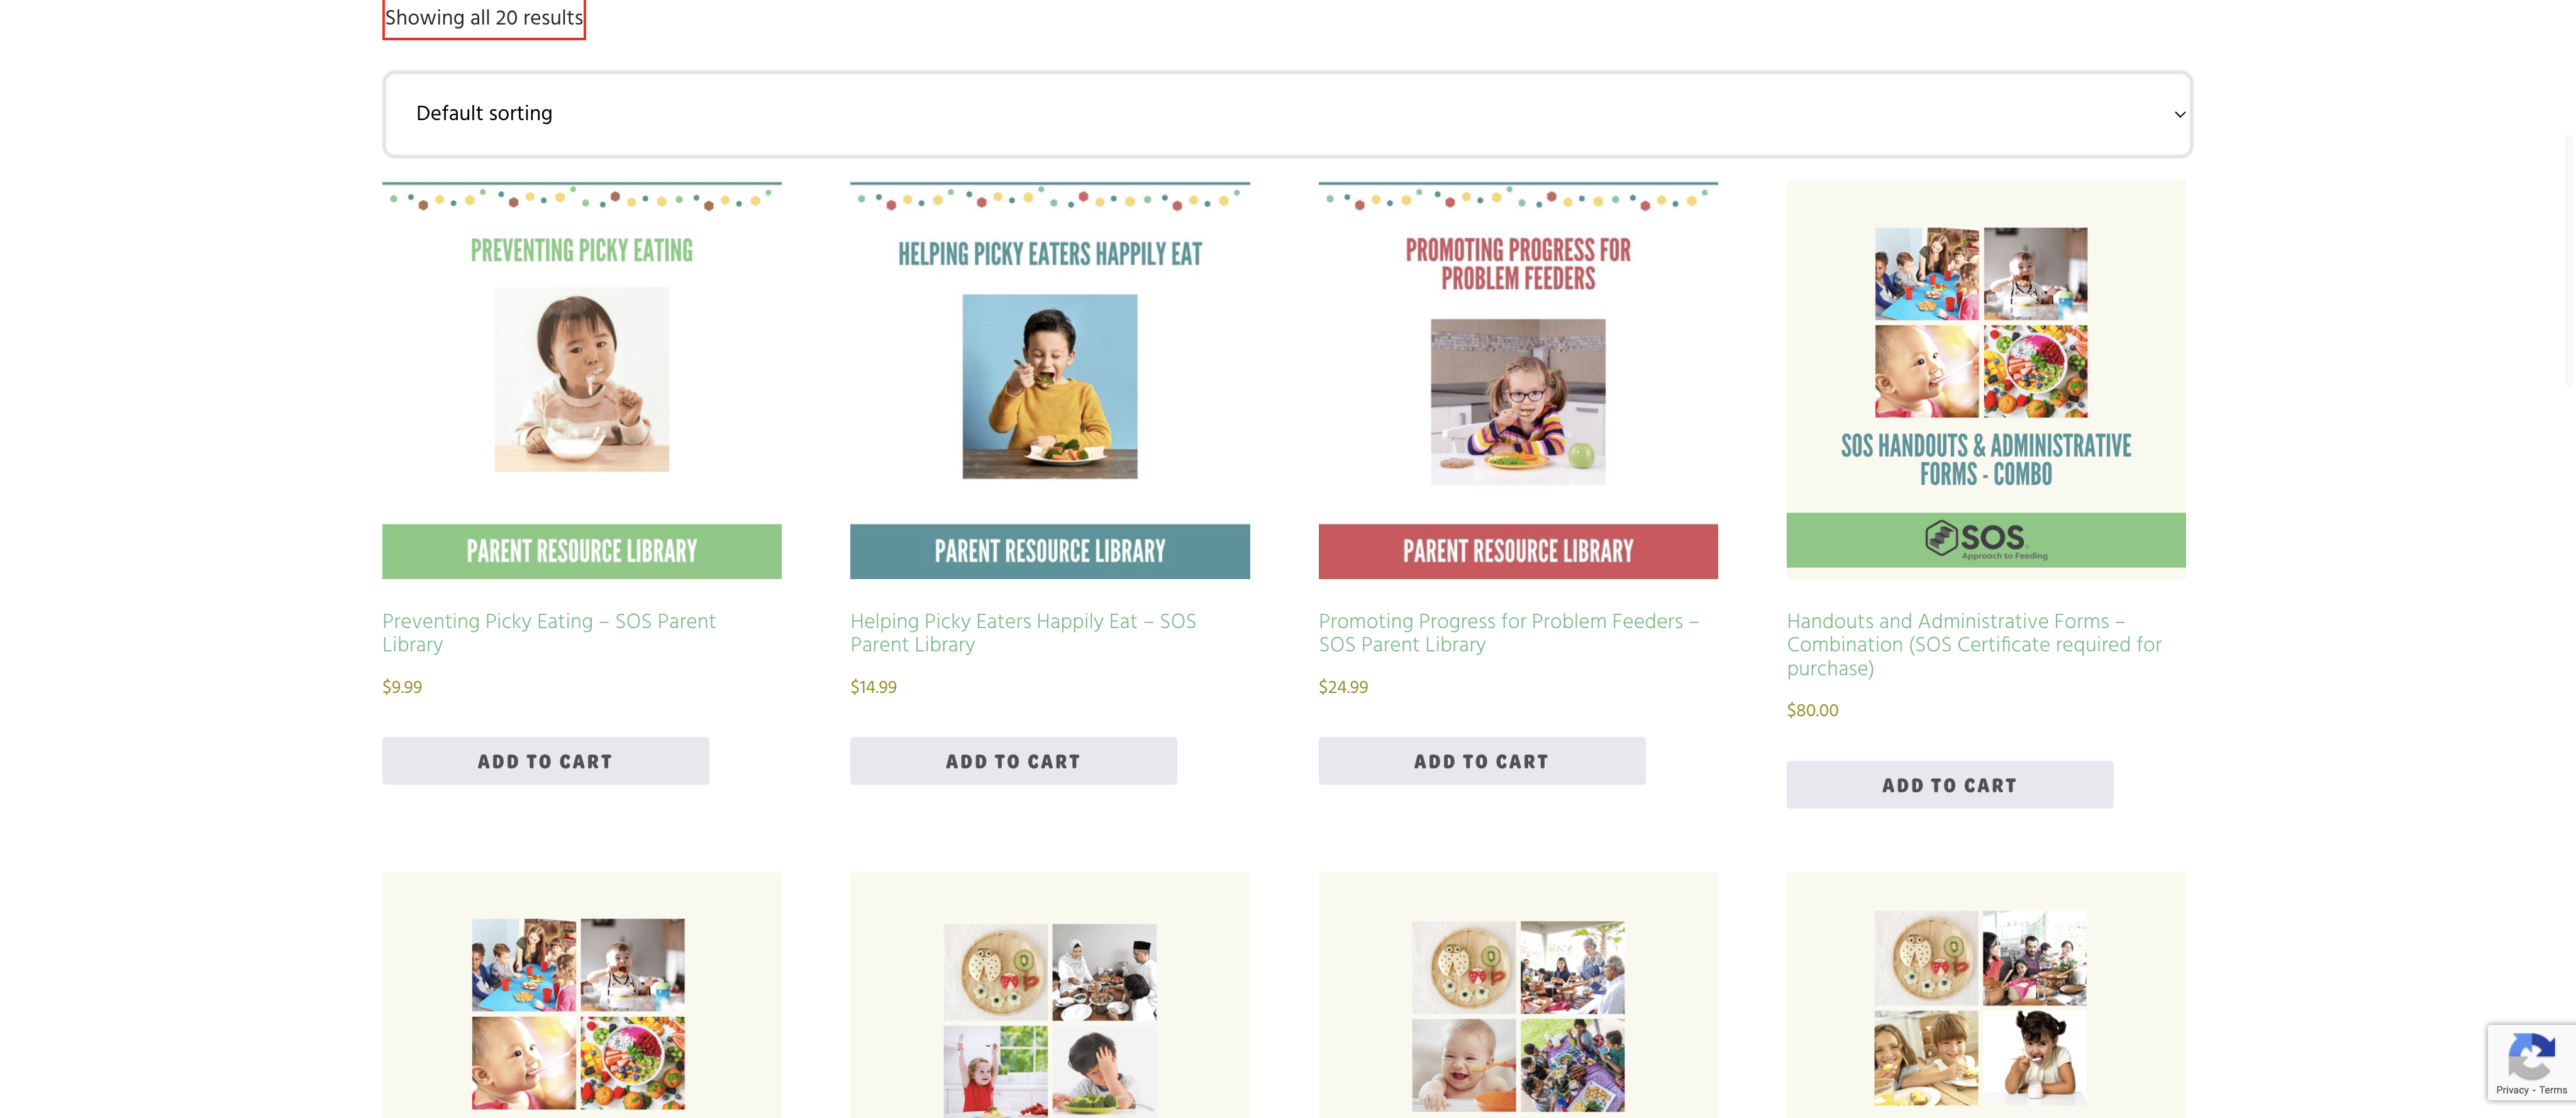Open the Default sorting dropdown
The height and width of the screenshot is (1118, 2576).
tap(1287, 114)
